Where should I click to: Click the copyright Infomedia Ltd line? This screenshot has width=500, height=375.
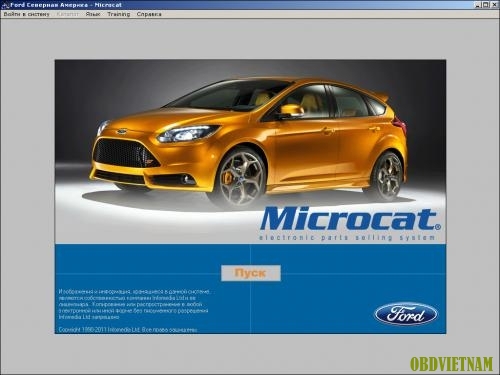click(128, 330)
